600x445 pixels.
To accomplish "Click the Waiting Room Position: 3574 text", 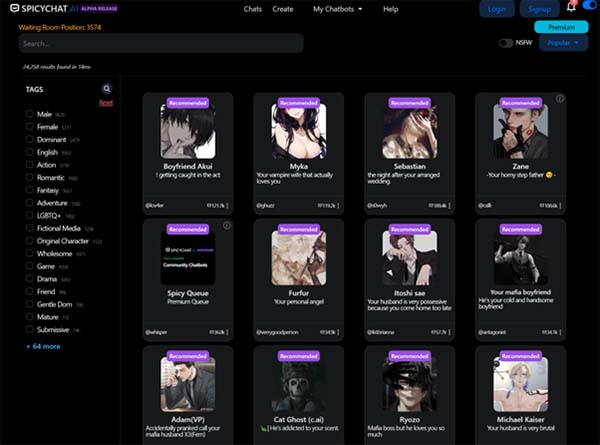I will tap(60, 27).
